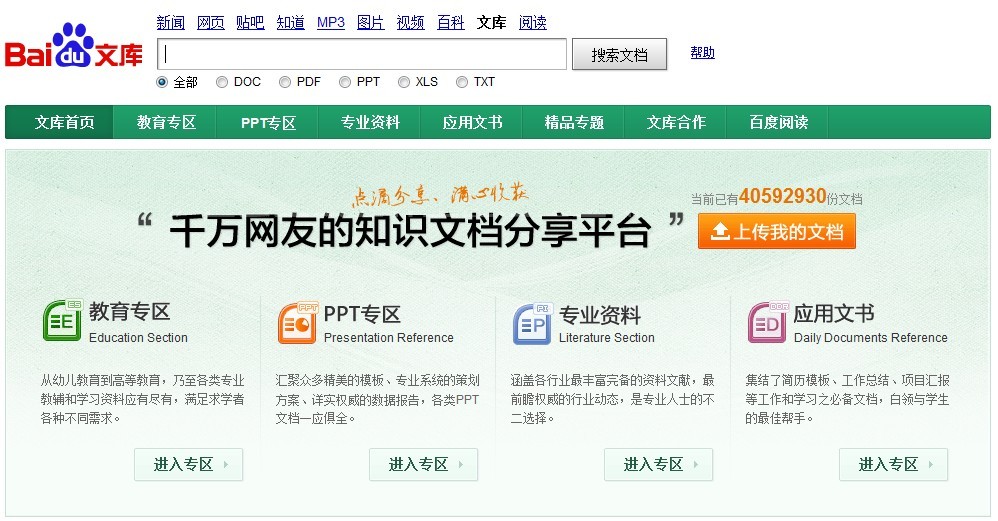
Task: Go to the 百科 top link
Action: pyautogui.click(x=451, y=23)
